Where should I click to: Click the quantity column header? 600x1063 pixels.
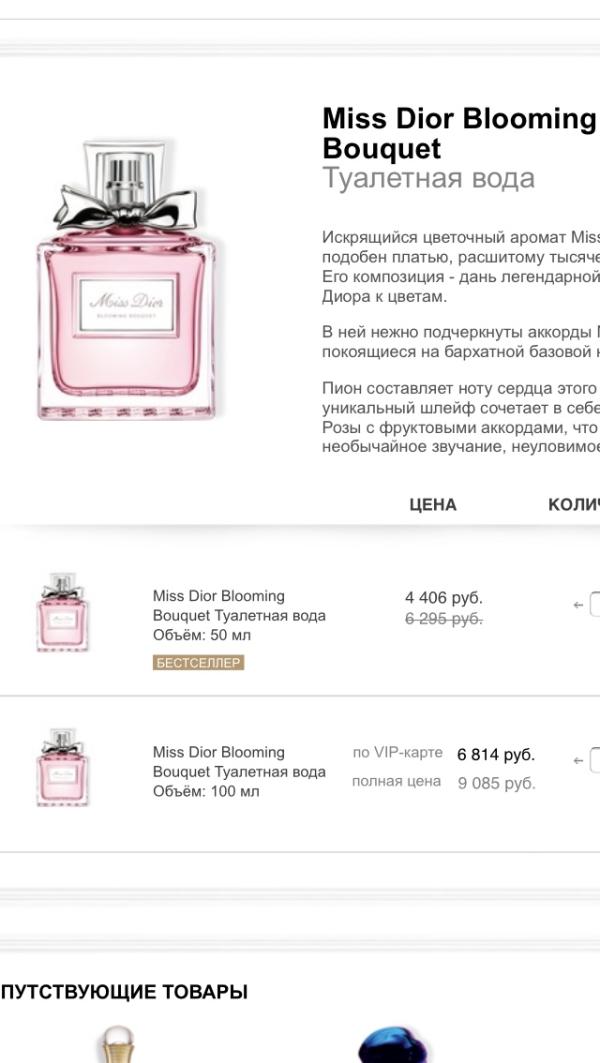[x=574, y=505]
